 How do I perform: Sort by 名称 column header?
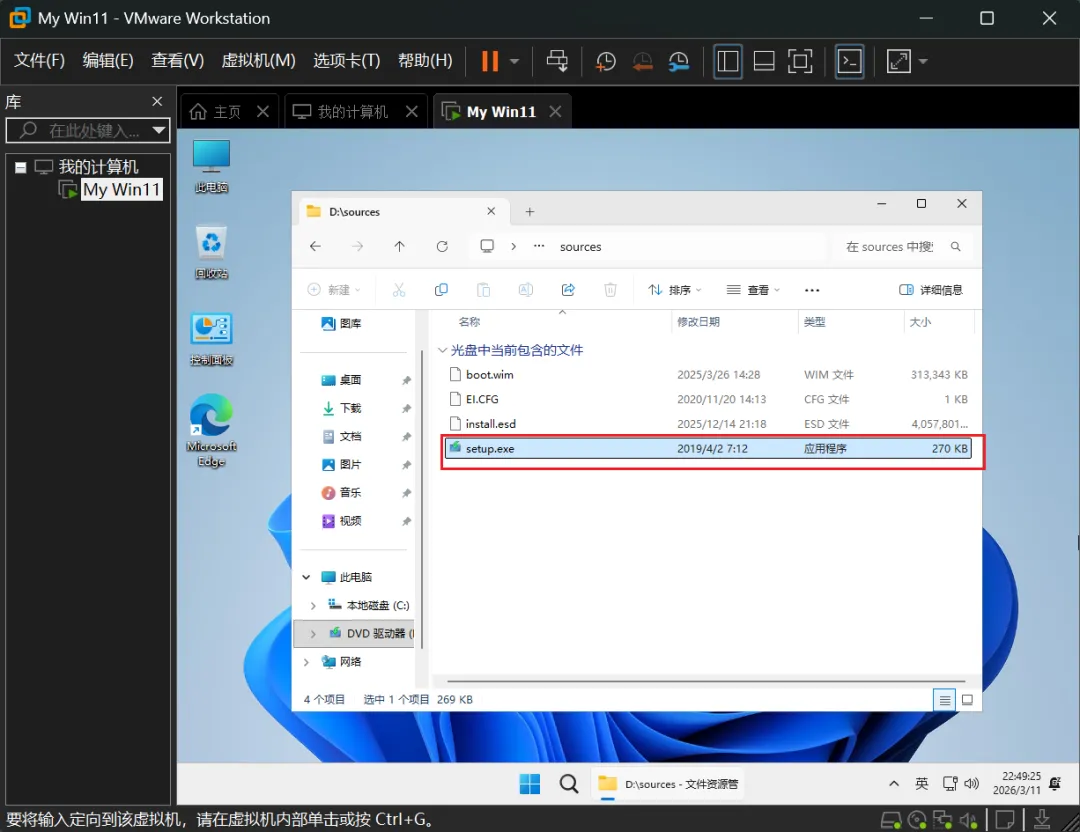click(x=470, y=322)
